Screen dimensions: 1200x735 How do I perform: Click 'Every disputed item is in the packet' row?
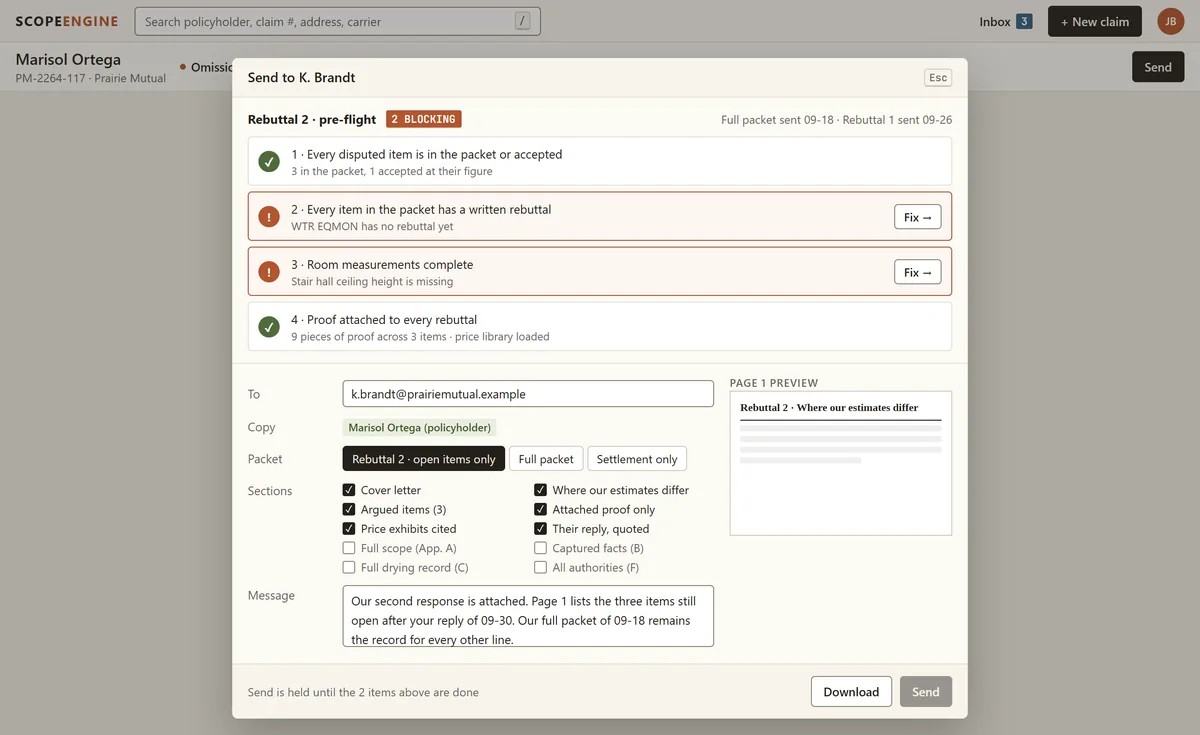600,162
